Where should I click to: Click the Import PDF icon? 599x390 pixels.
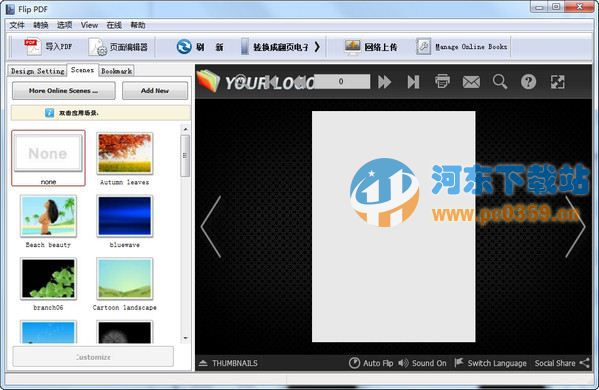pyautogui.click(x=32, y=47)
